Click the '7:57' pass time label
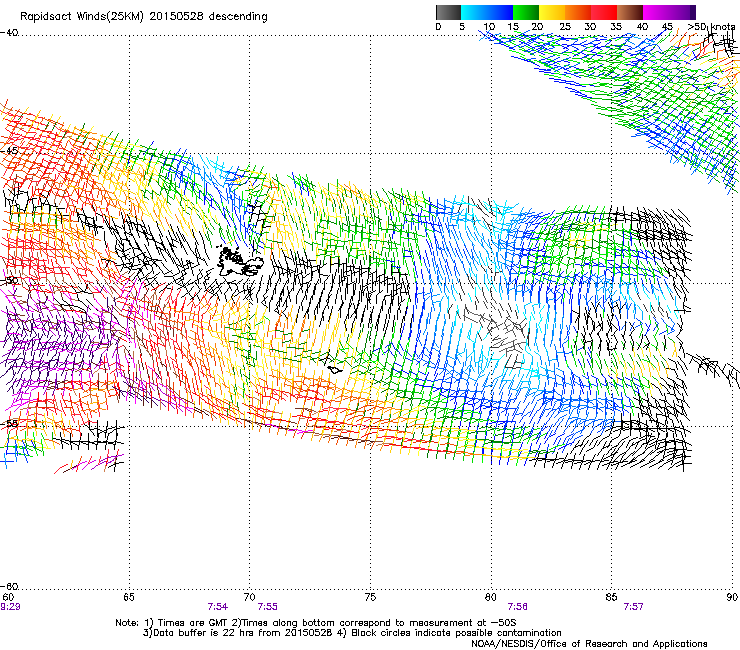 coord(633,607)
